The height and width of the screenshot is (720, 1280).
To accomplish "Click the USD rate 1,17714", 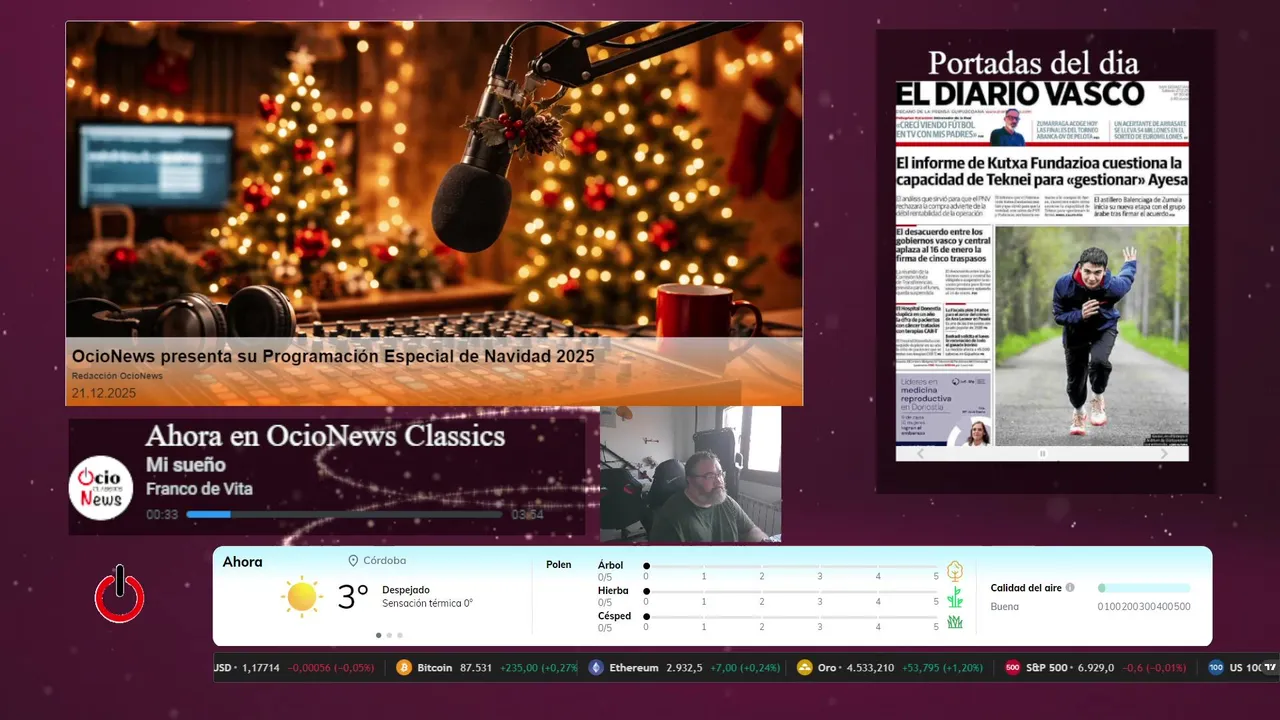I will coord(261,668).
